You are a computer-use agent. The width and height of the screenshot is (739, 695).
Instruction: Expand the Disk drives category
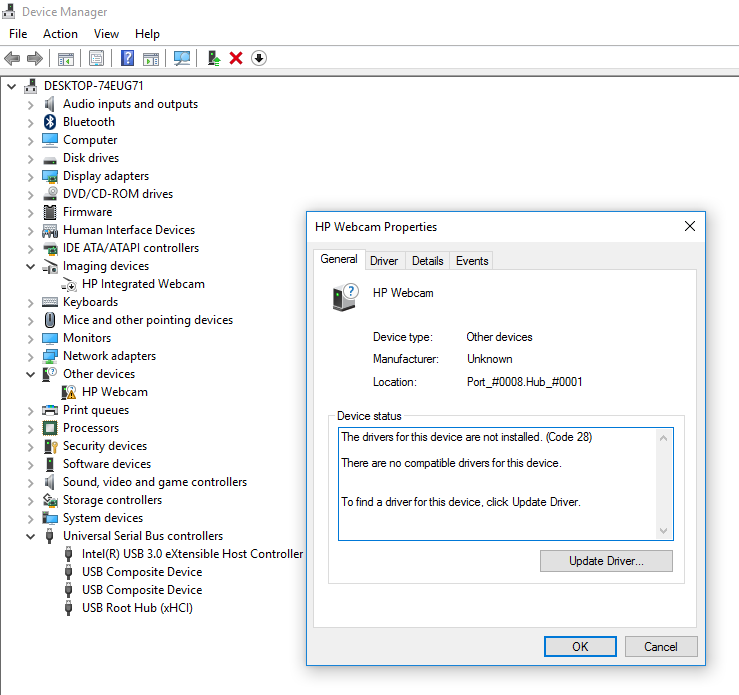(x=31, y=159)
